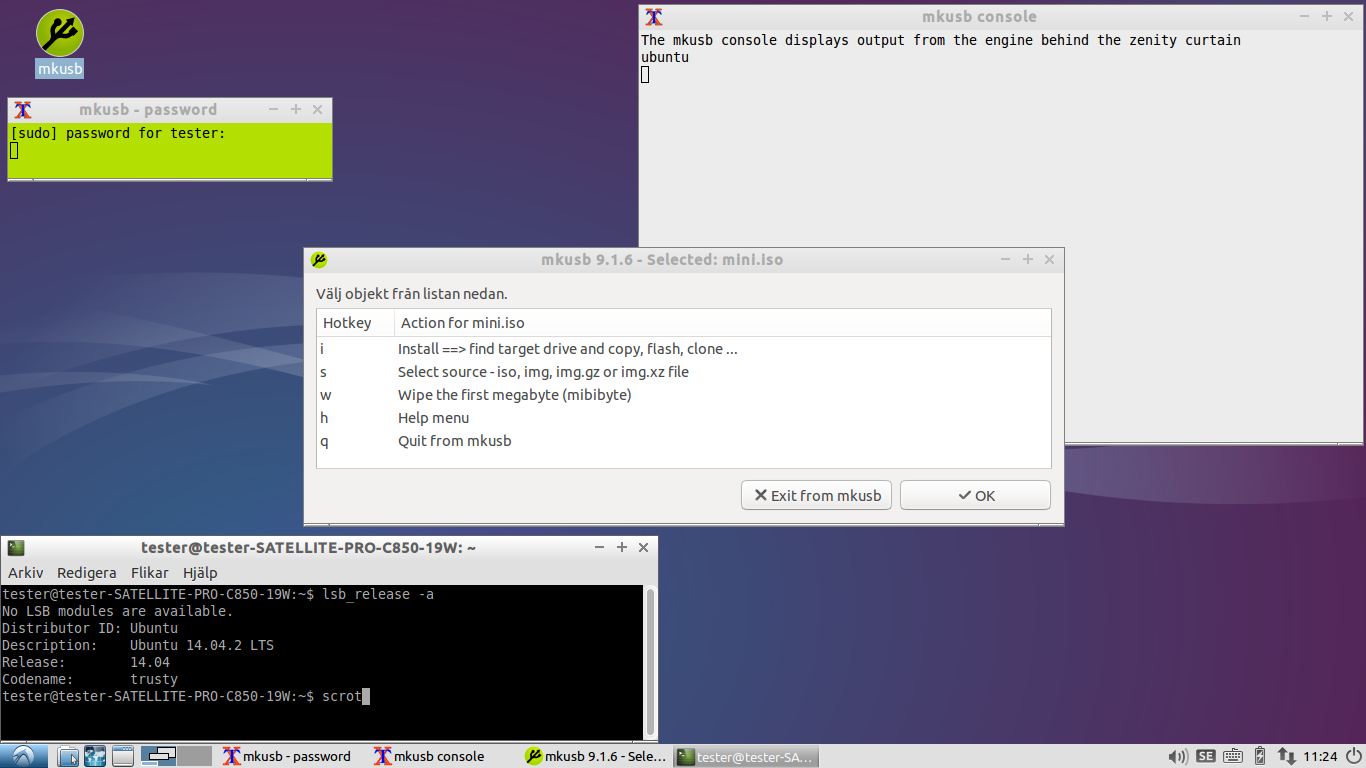Select the Help menu row
Image resolution: width=1366 pixels, height=768 pixels.
(433, 418)
